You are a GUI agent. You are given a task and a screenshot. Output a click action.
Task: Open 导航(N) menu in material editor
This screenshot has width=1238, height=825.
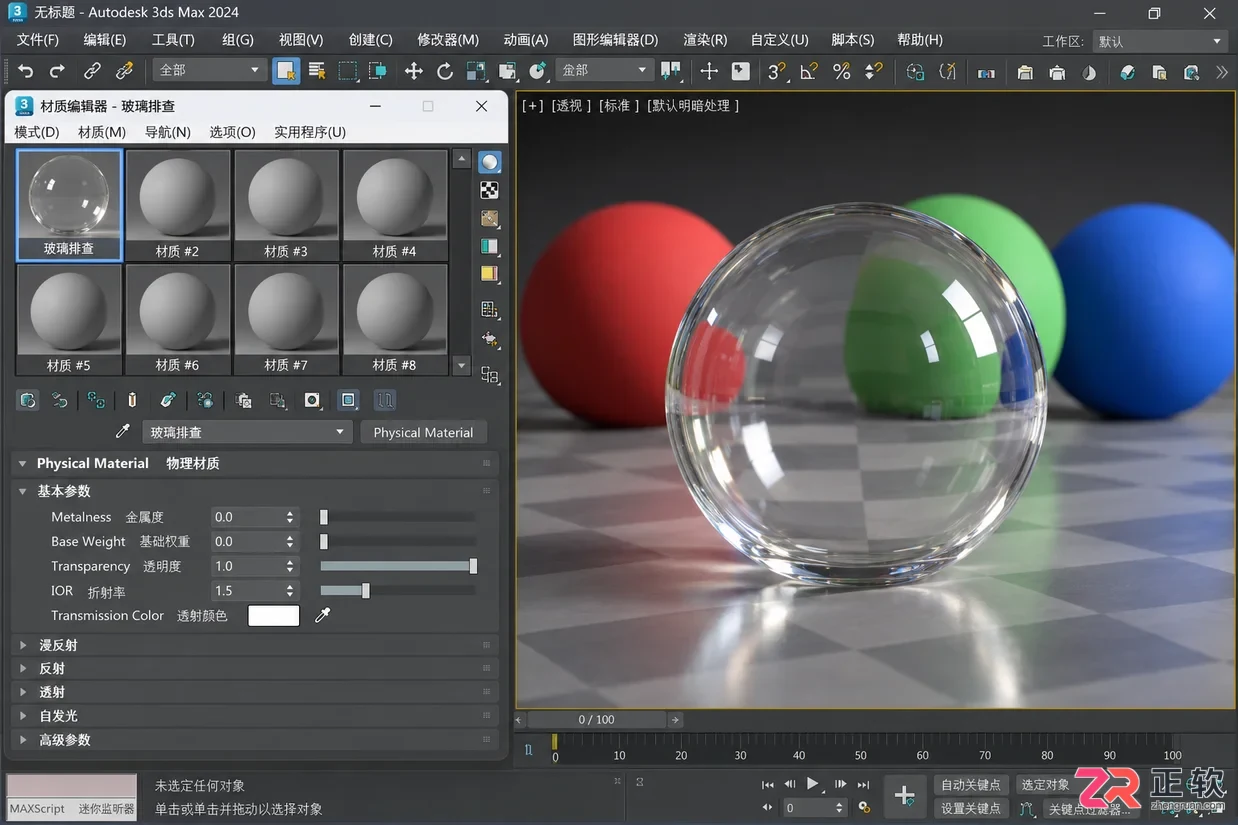coord(168,132)
